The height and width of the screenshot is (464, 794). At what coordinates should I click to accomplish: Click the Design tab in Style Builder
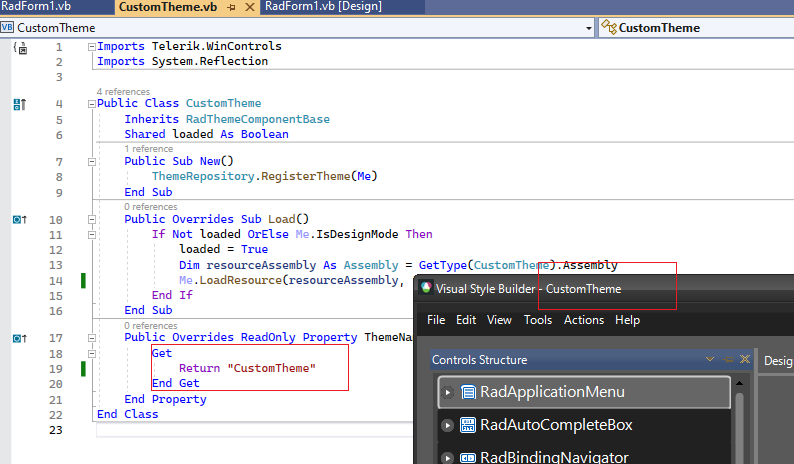(777, 361)
